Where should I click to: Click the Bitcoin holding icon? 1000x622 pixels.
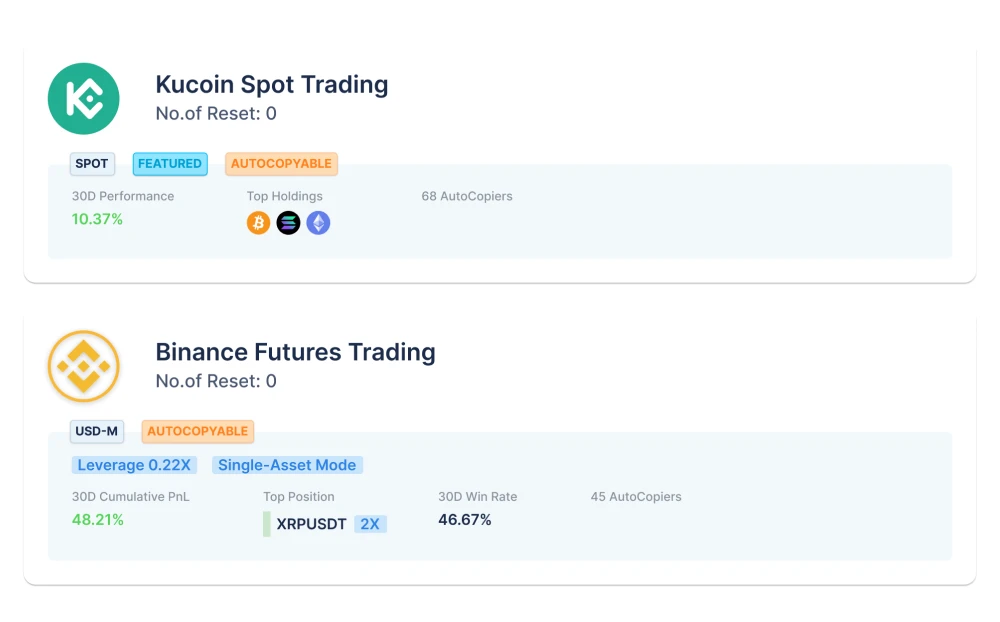258,223
